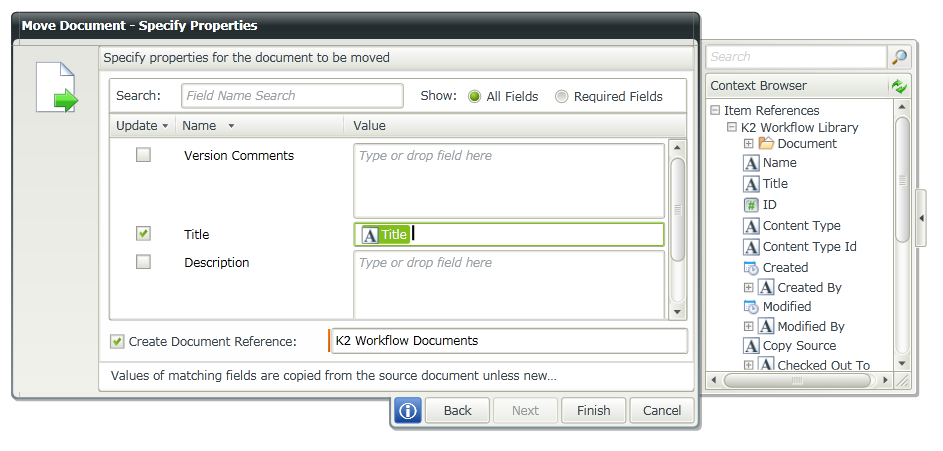This screenshot has width=943, height=451.
Task: Open the Update column dropdown arrow
Action: tap(165, 126)
